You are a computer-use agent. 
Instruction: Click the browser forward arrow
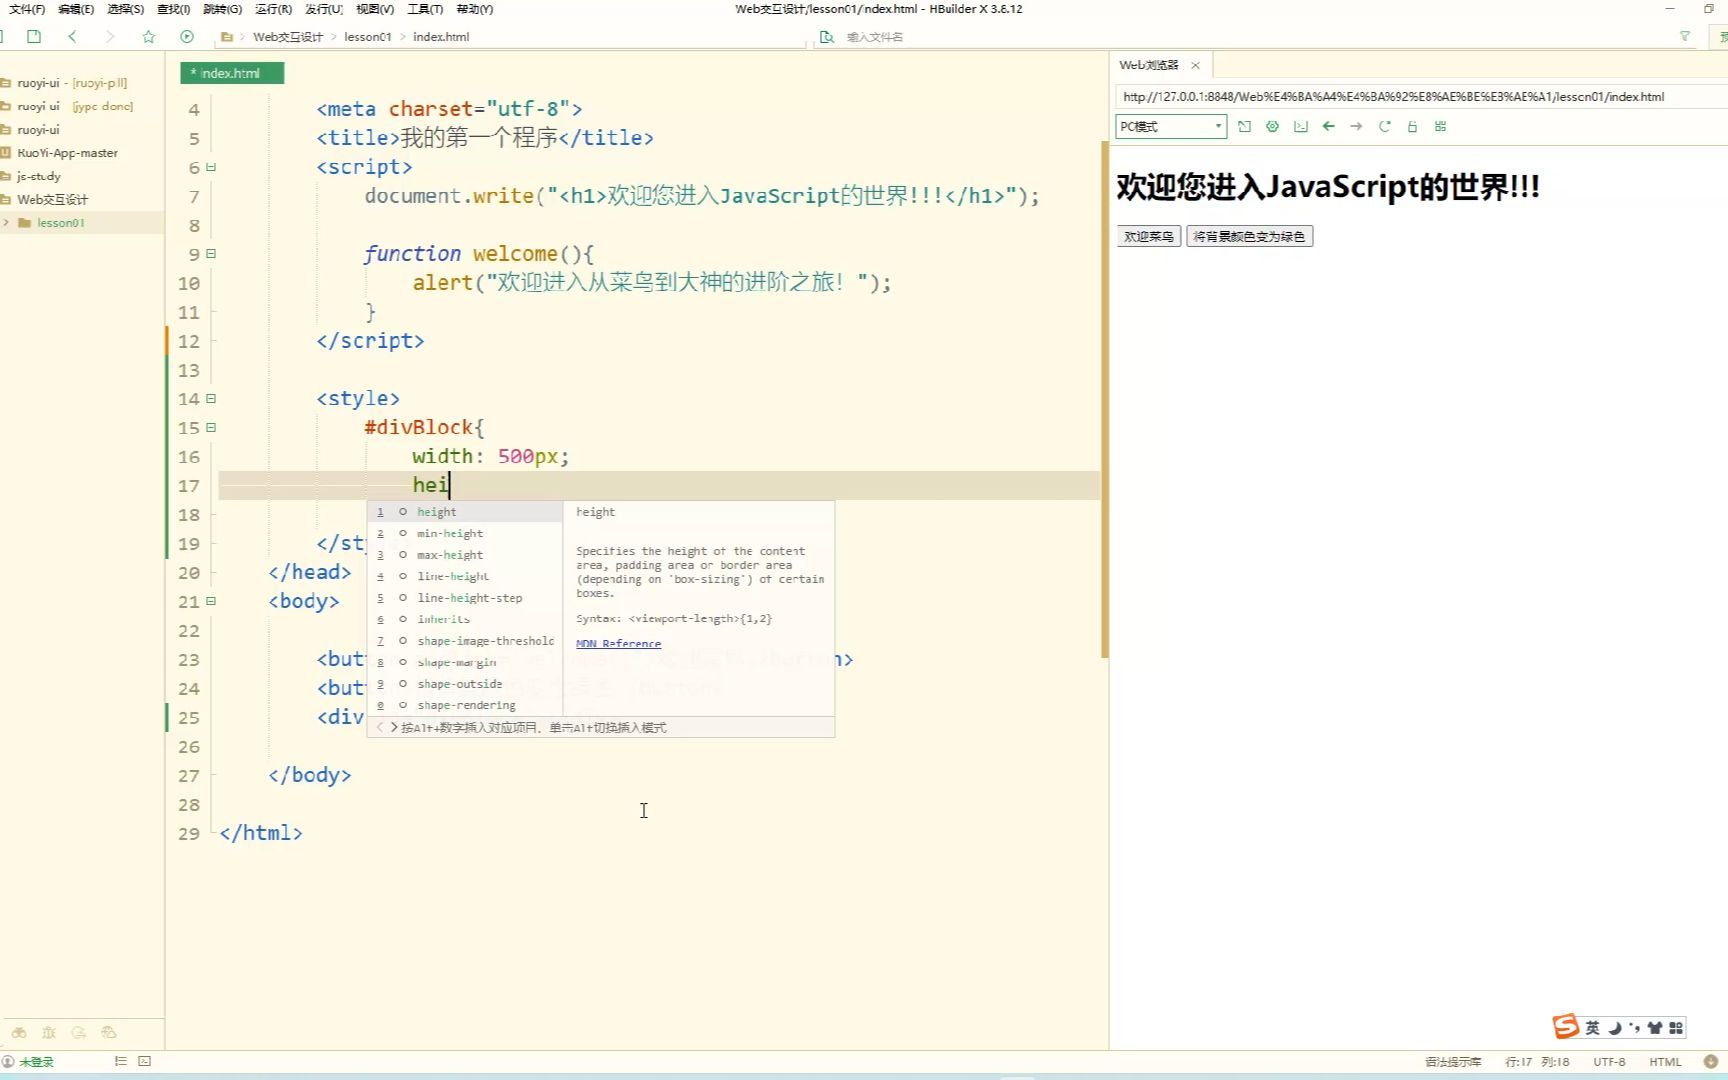pos(1356,127)
